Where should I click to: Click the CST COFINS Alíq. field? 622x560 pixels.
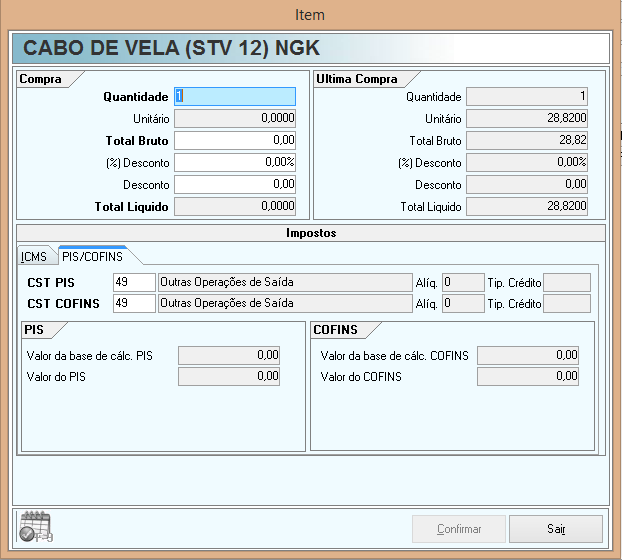click(x=463, y=303)
